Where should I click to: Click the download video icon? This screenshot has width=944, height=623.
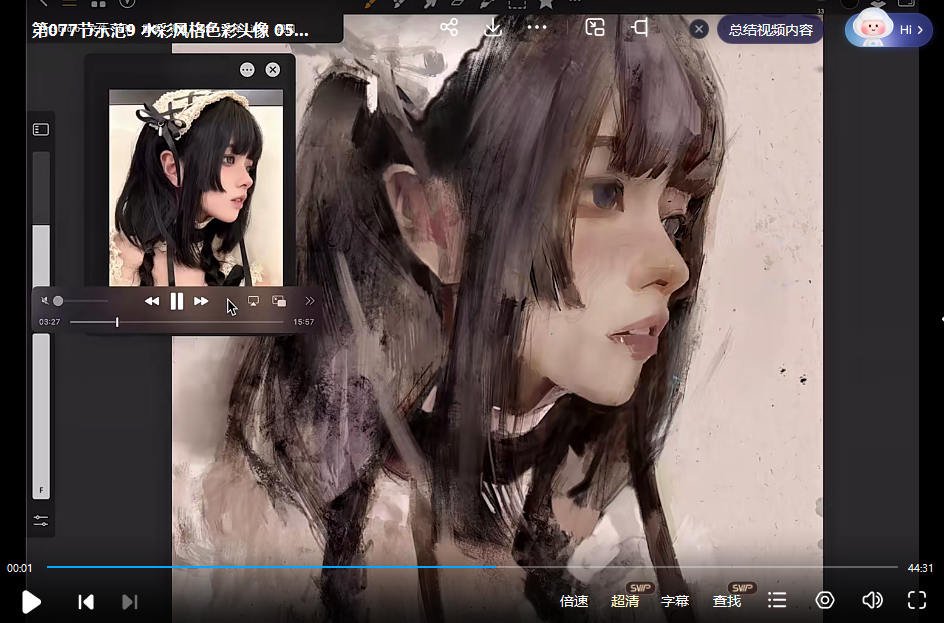click(x=492, y=27)
